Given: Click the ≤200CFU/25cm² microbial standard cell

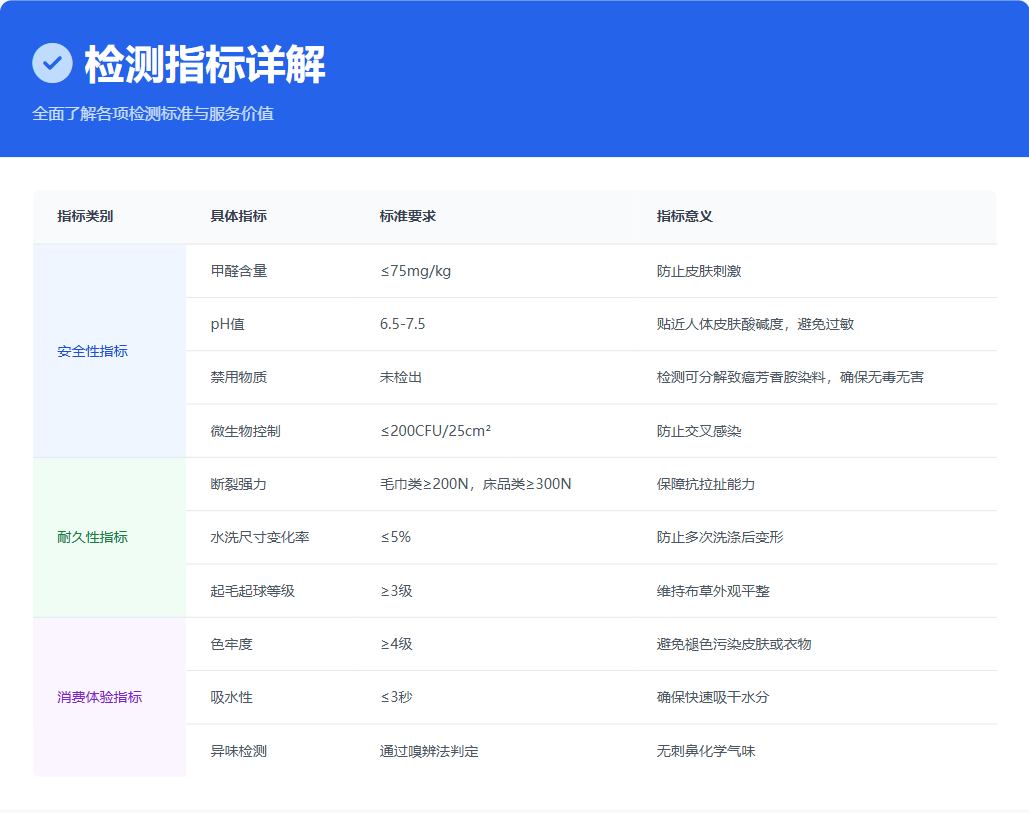Looking at the screenshot, I should [435, 431].
